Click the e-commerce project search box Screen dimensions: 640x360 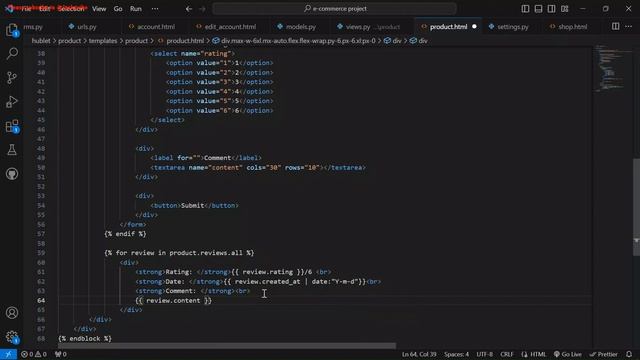click(334, 9)
